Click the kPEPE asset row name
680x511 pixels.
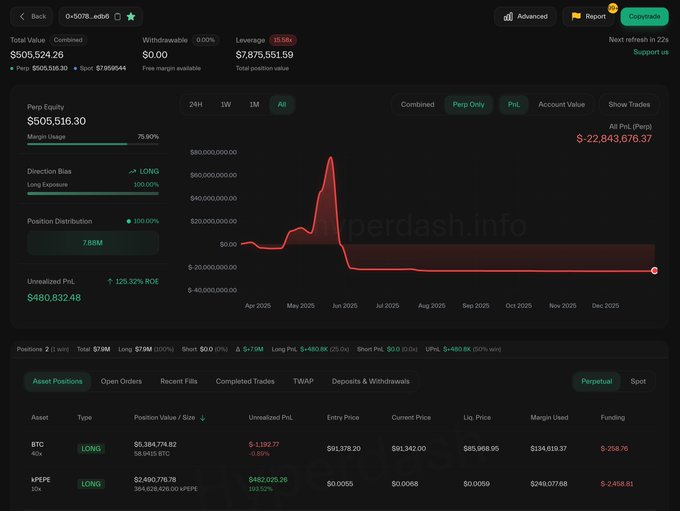[41, 479]
